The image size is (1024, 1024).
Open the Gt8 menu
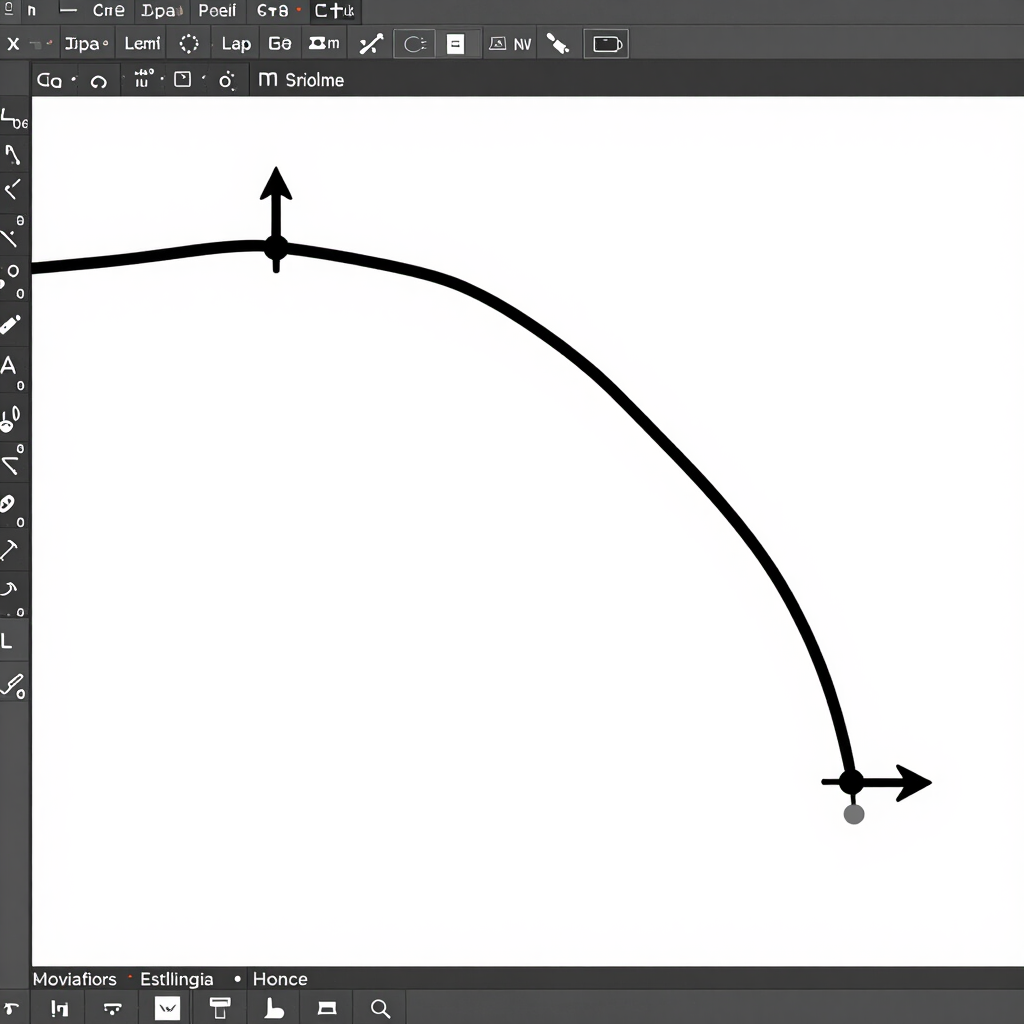272,10
